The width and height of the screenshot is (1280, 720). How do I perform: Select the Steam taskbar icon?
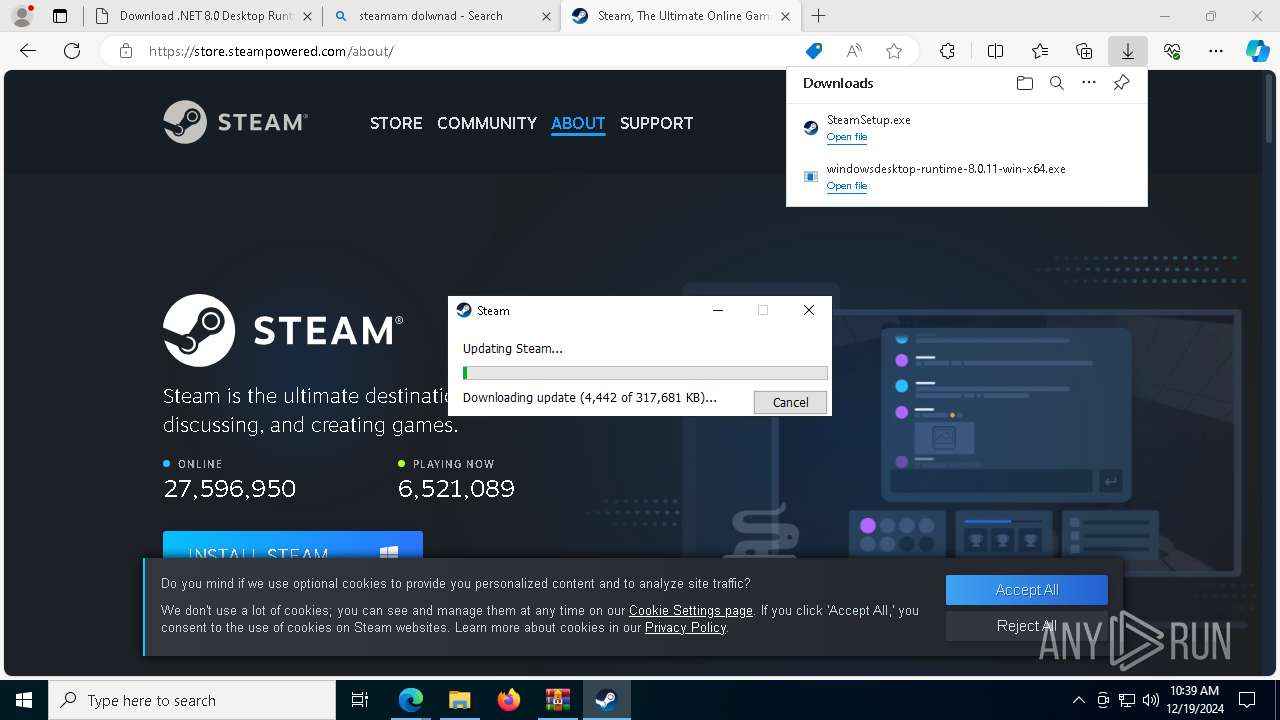[606, 700]
